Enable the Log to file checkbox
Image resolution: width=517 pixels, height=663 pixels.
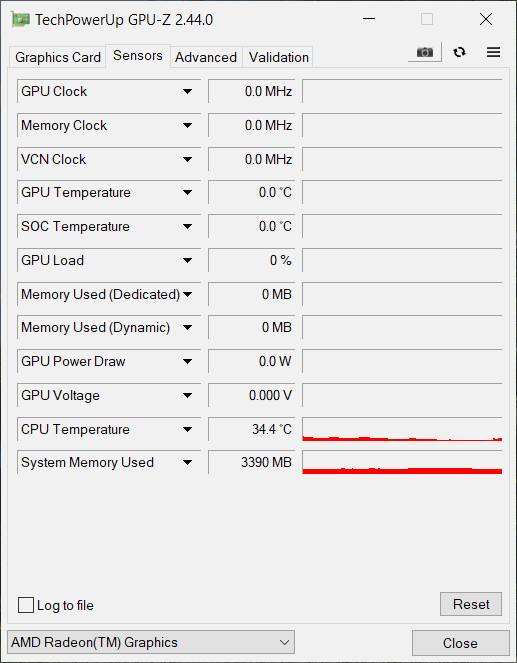tap(26, 605)
